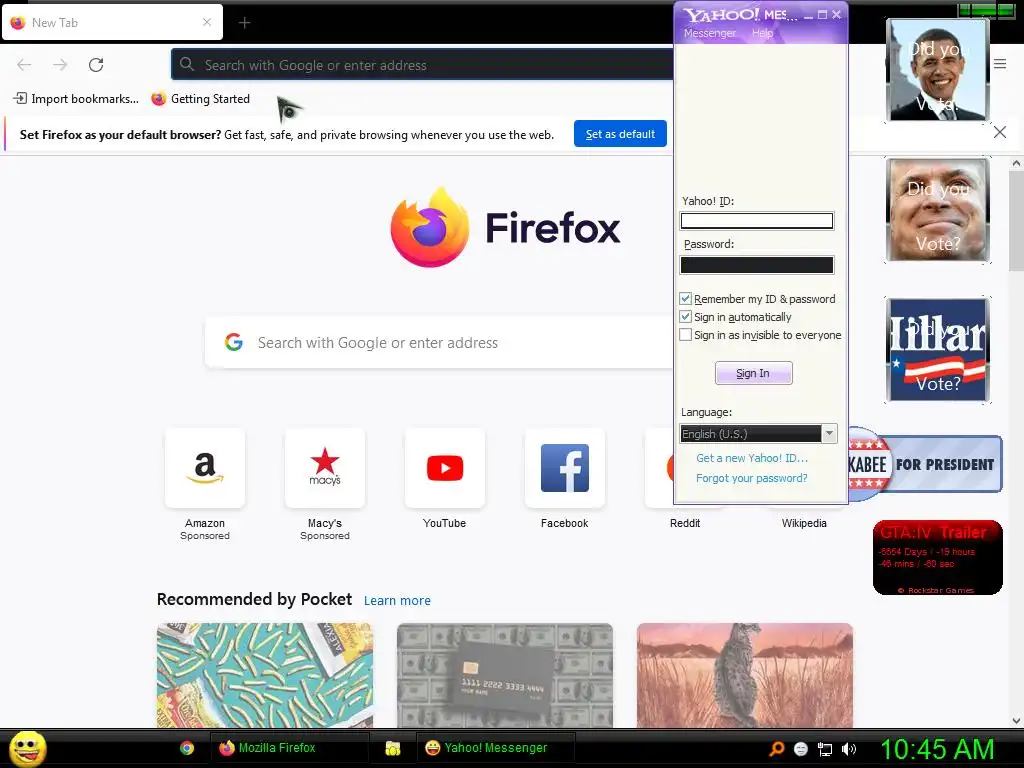
Task: Open the Amazon shortcut tile
Action: pos(205,468)
